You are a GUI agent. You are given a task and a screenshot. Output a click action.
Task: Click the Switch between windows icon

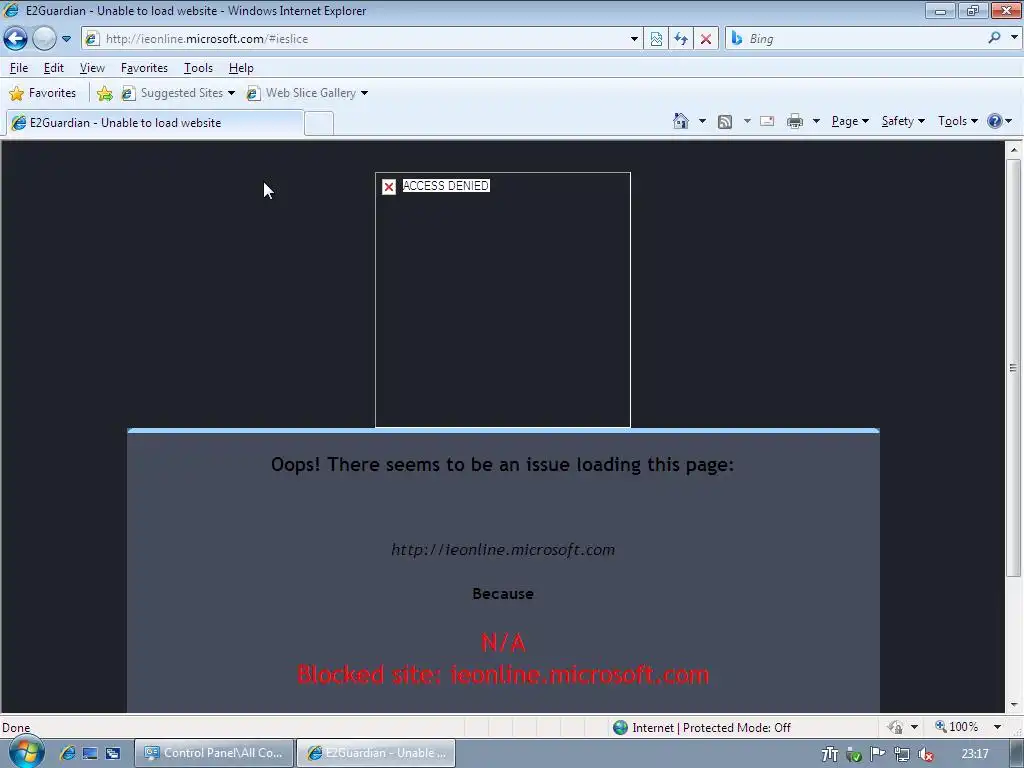[113, 754]
